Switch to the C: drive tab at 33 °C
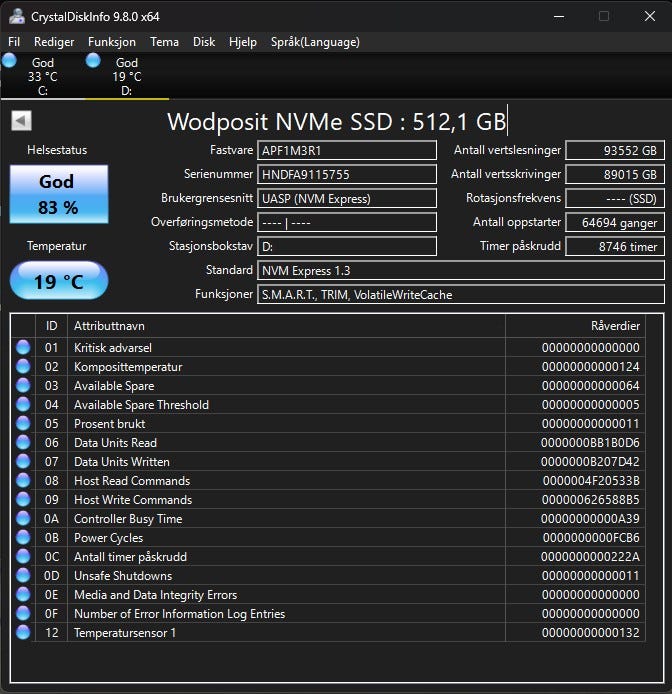672x694 pixels. coord(42,76)
